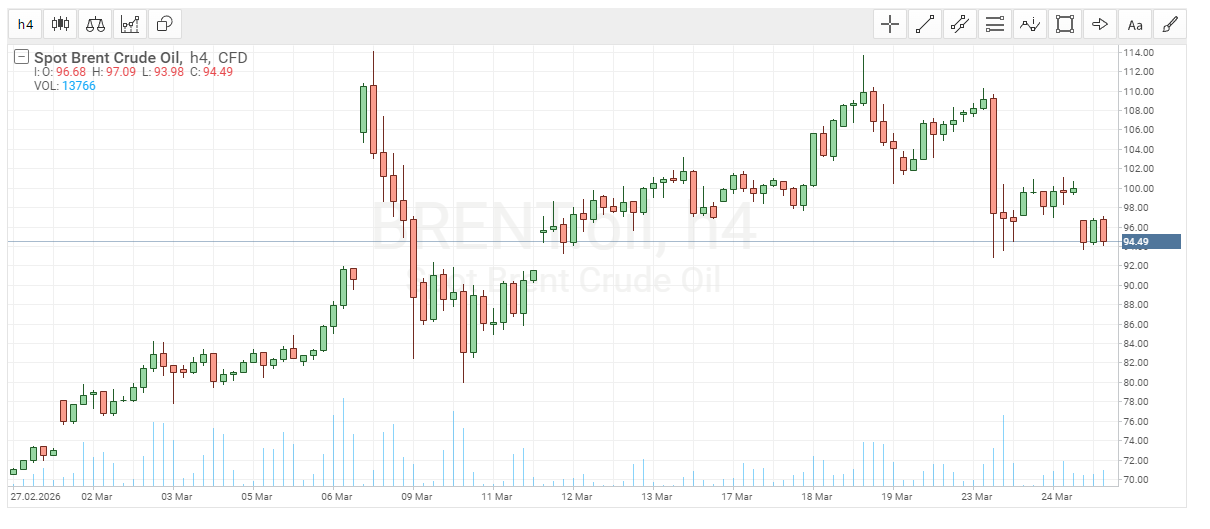
Task: Click the 09 Mar date on time axis
Action: click(416, 496)
